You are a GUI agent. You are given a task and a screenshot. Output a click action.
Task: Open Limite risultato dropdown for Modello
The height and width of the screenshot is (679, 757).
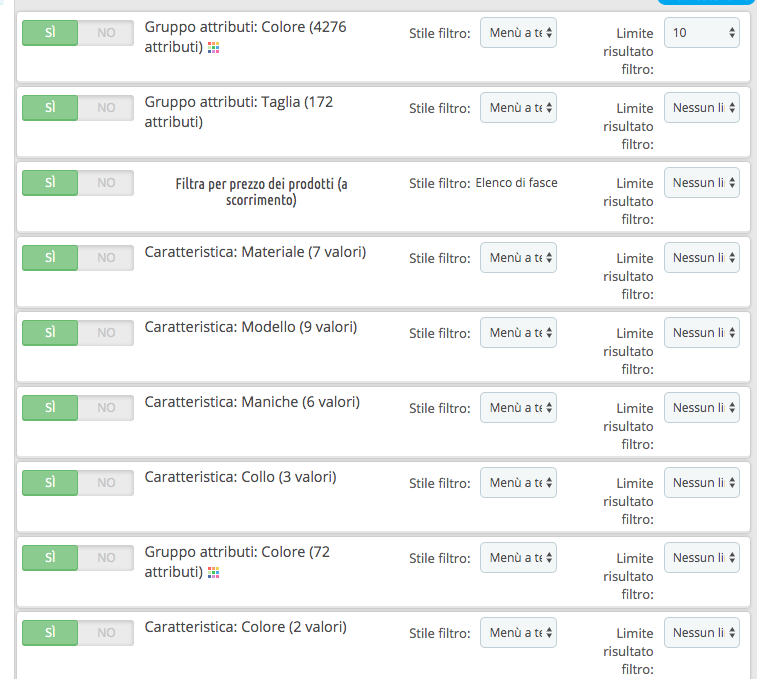(x=702, y=333)
